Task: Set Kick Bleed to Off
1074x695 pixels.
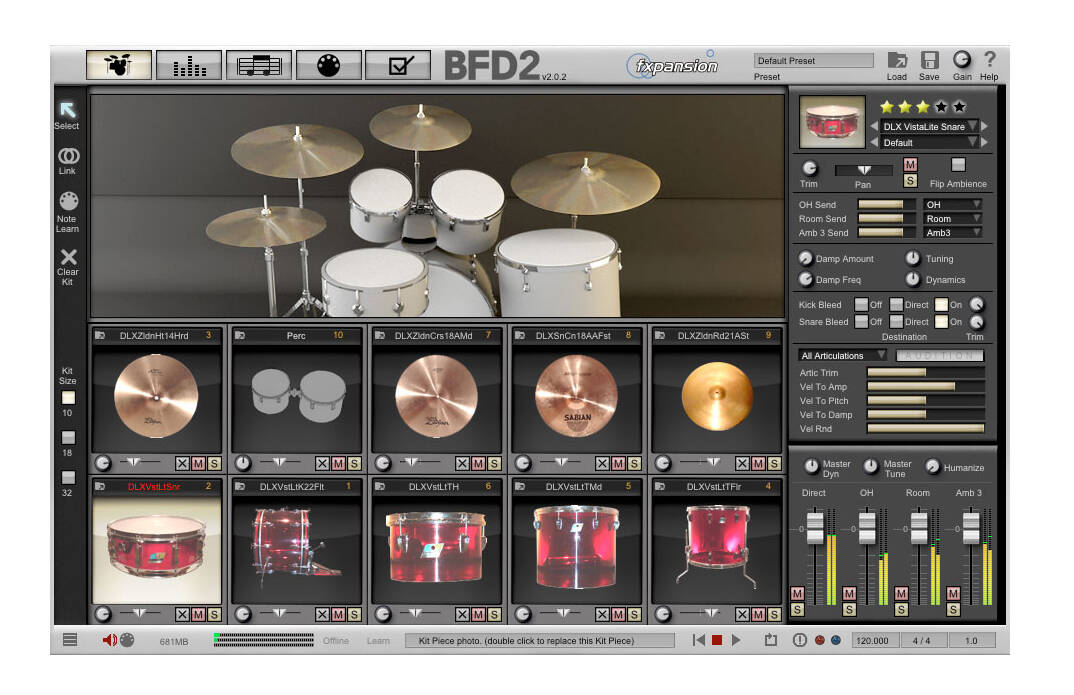Action: (861, 305)
